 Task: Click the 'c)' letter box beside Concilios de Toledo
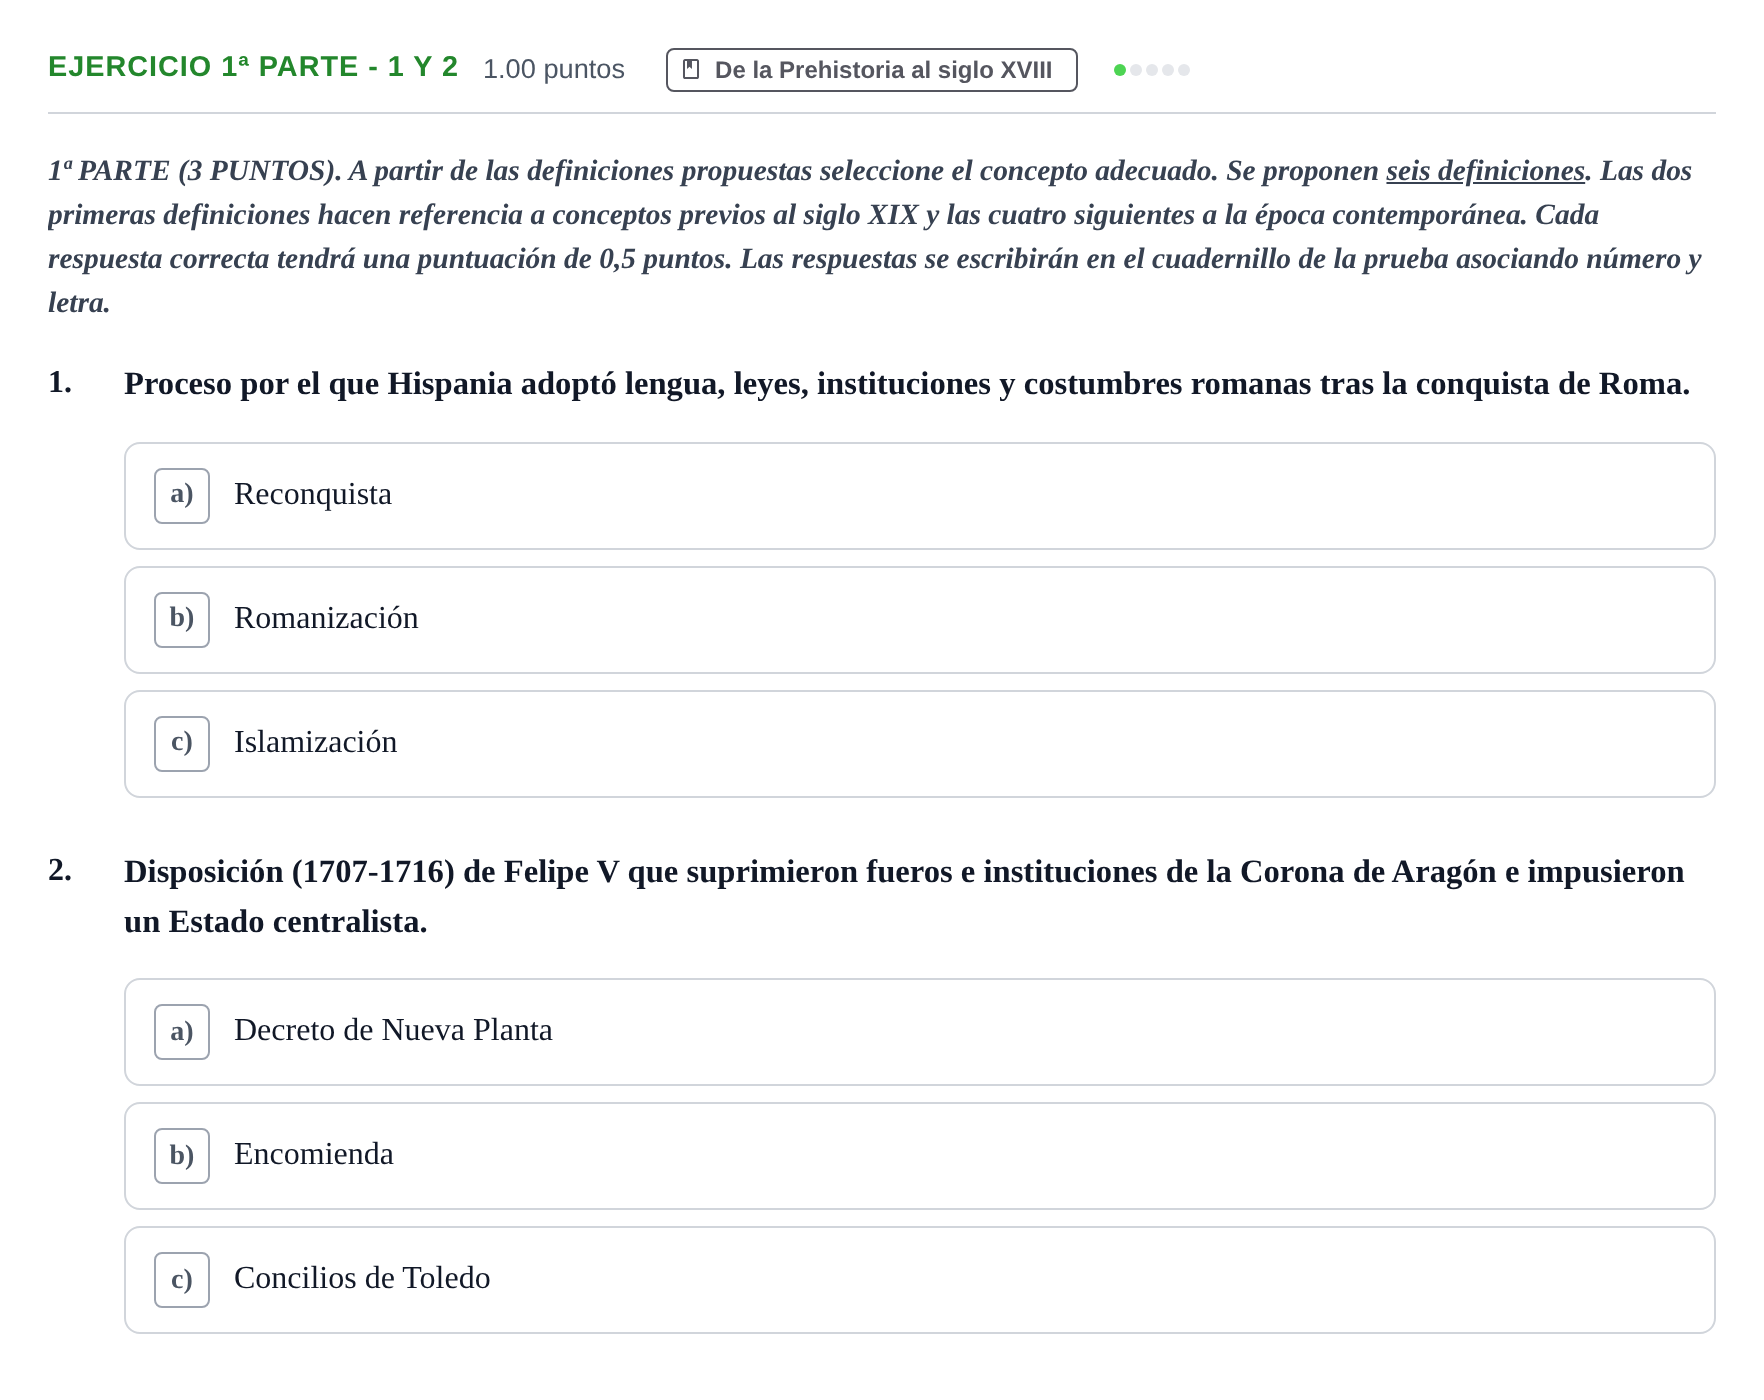pos(182,1280)
